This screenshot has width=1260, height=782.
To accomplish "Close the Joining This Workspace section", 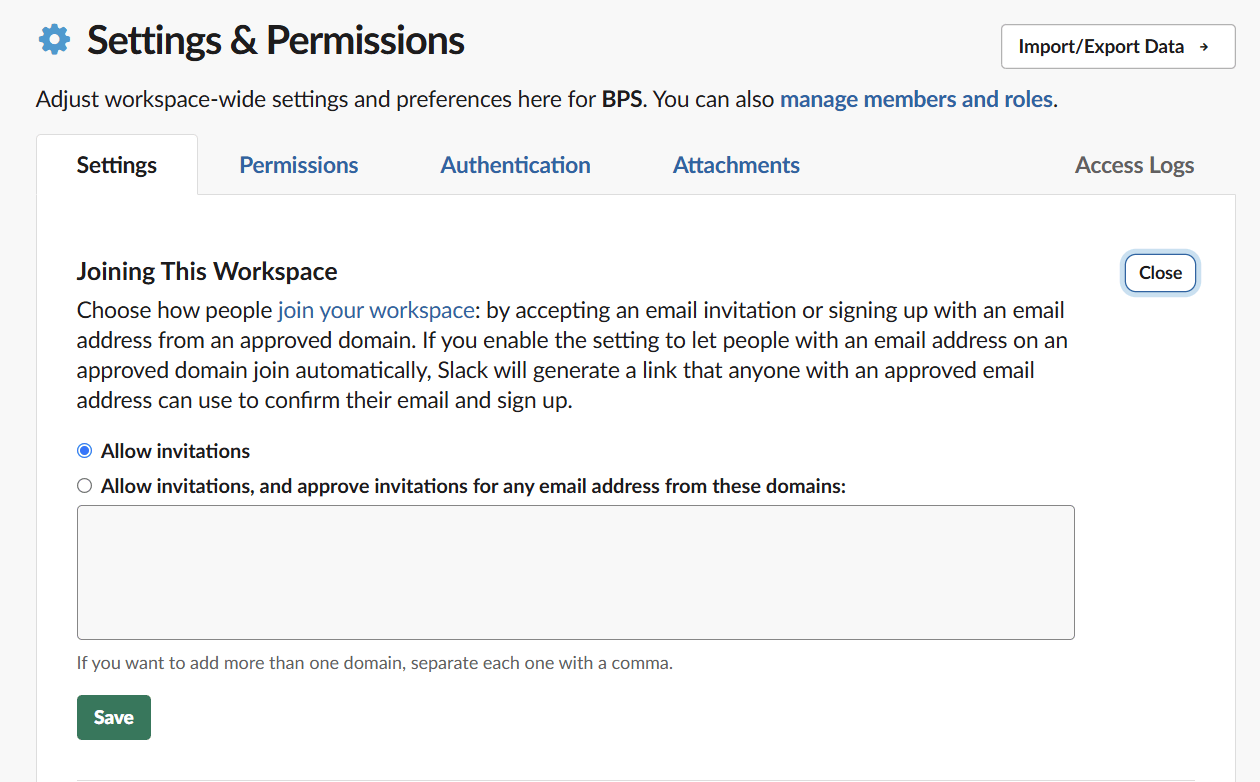I will [x=1160, y=273].
